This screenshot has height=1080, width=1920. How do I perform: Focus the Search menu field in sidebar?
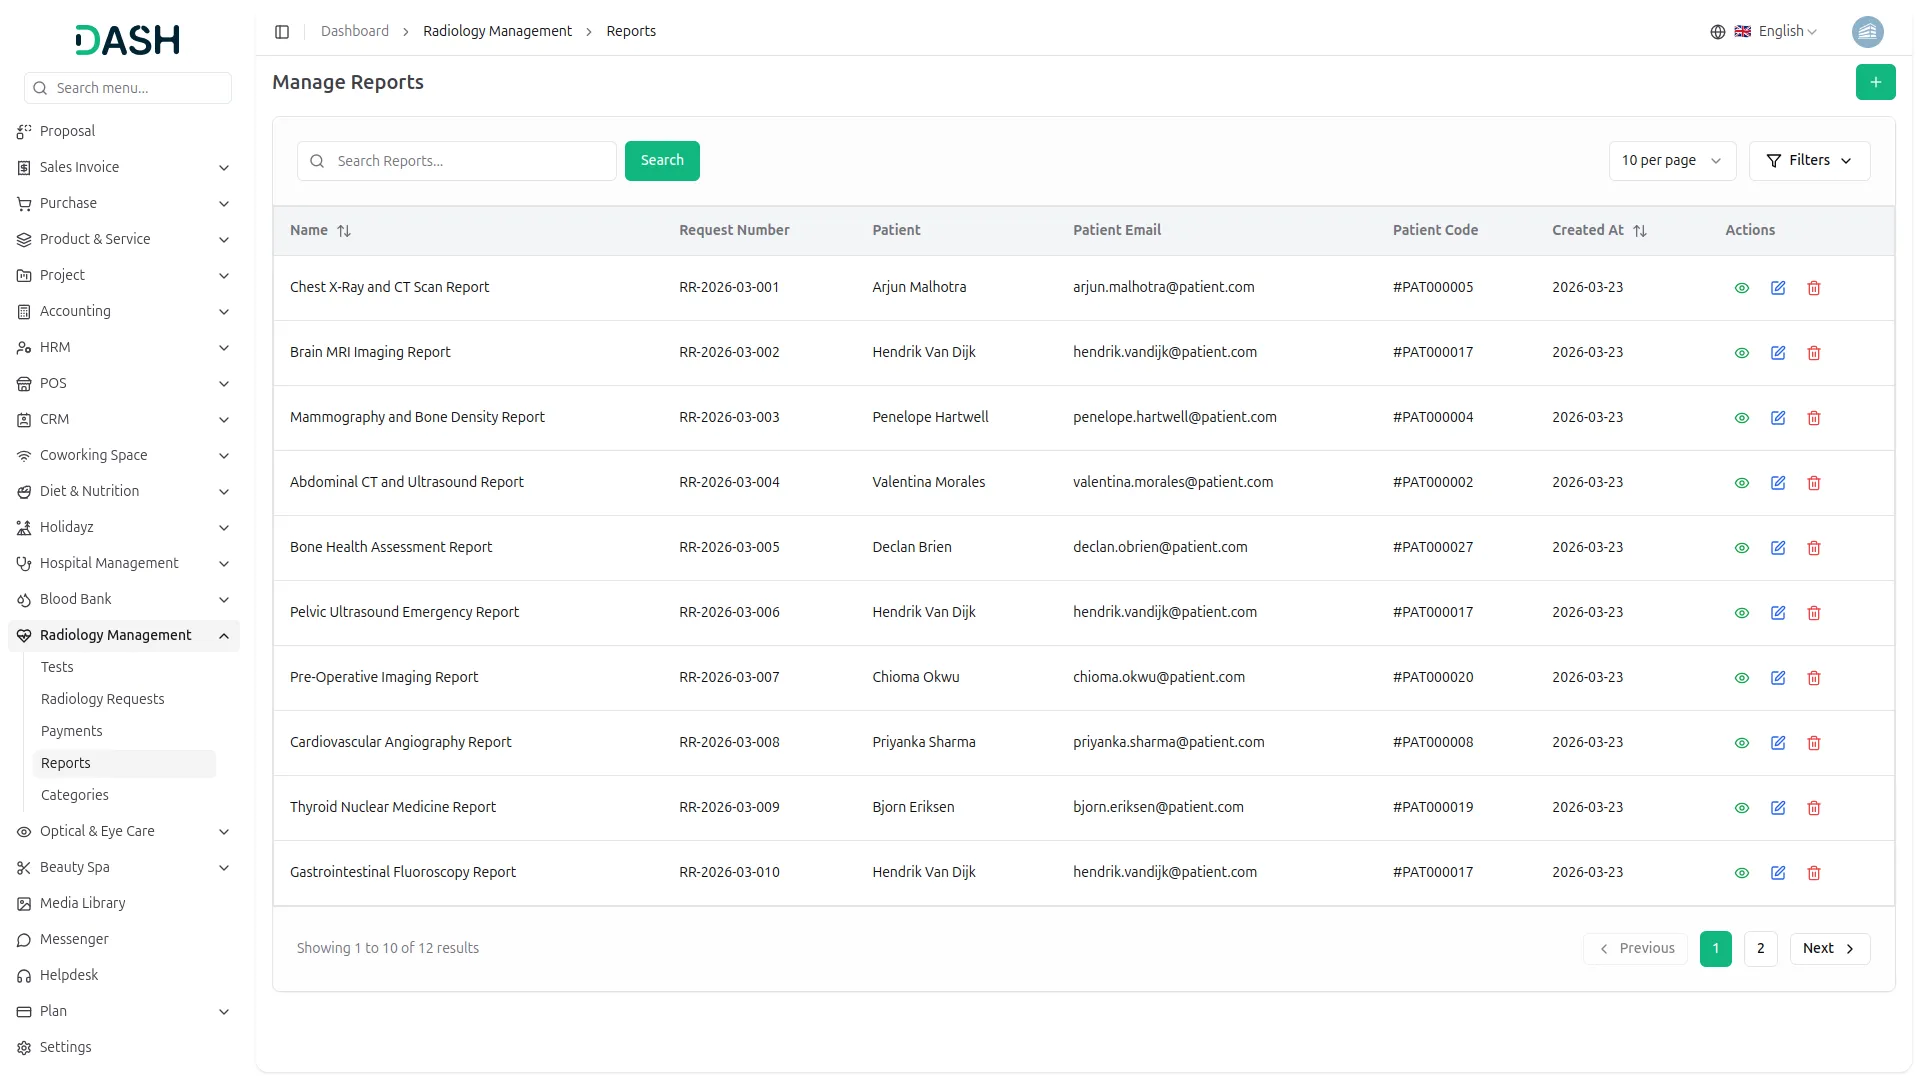[128, 88]
